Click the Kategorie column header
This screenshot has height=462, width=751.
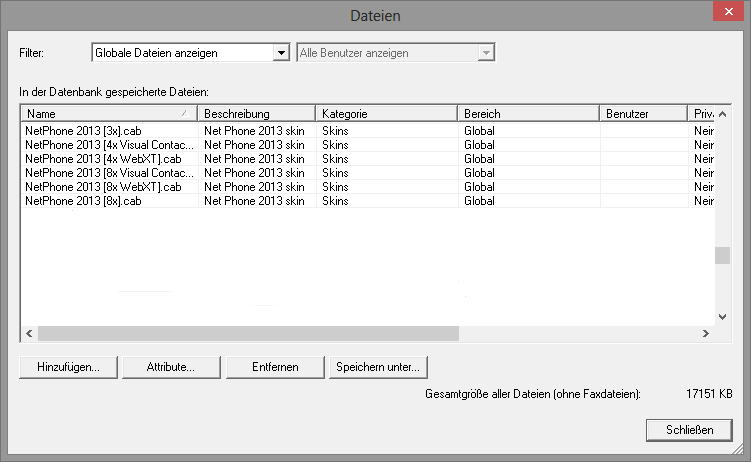click(386, 114)
